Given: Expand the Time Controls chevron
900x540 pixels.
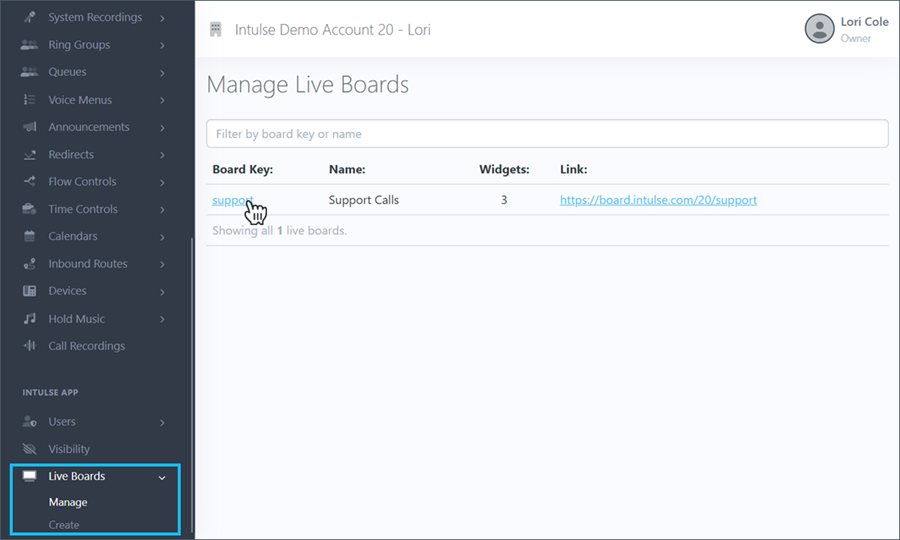Looking at the screenshot, I should 162,210.
